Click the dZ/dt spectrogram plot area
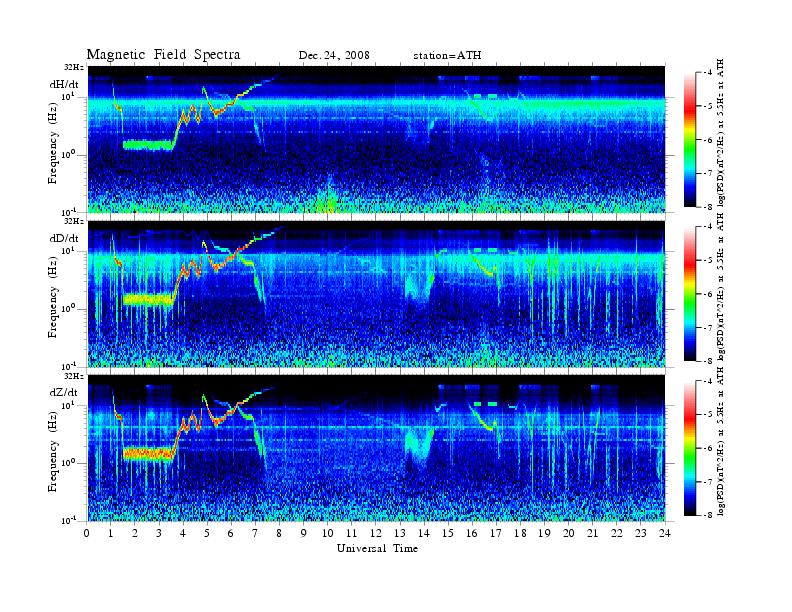The width and height of the screenshot is (792, 612). pyautogui.click(x=377, y=448)
